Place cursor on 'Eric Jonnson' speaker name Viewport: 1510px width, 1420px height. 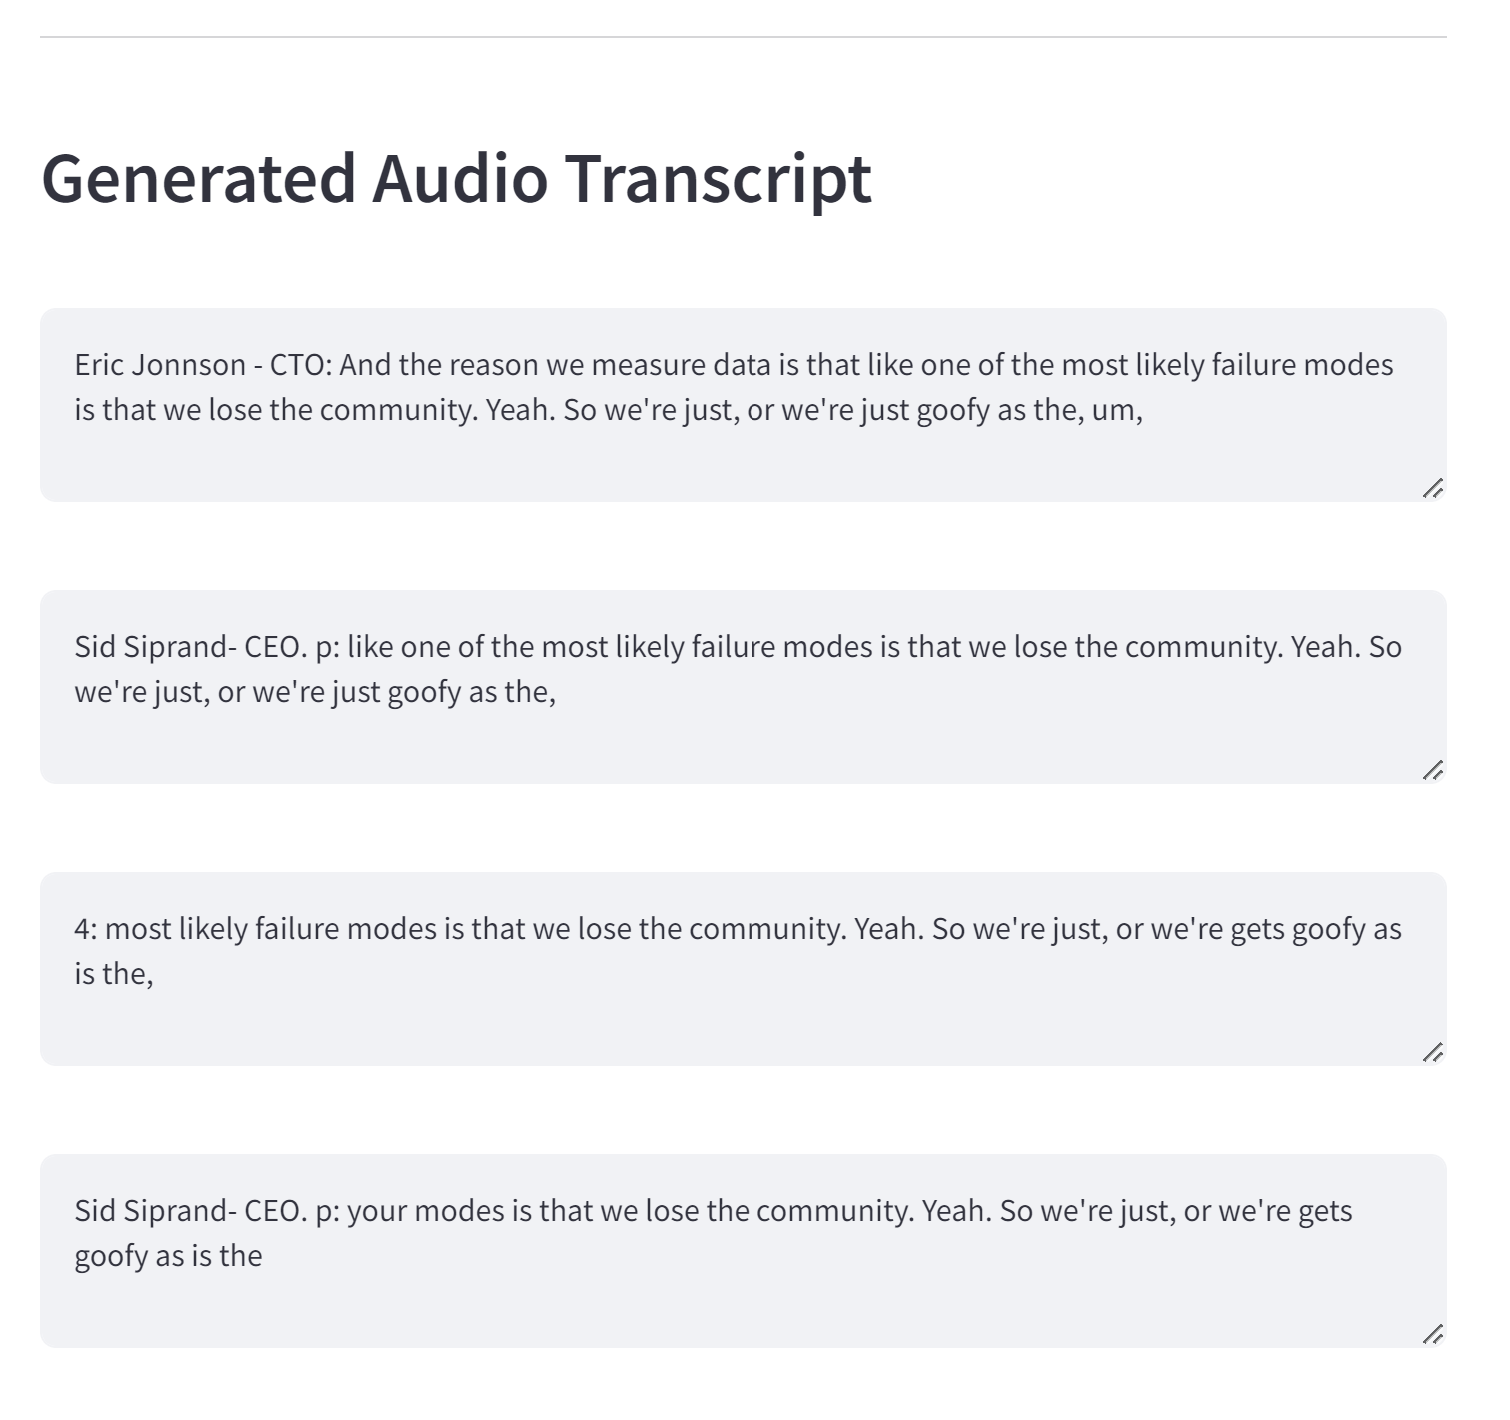[x=160, y=365]
